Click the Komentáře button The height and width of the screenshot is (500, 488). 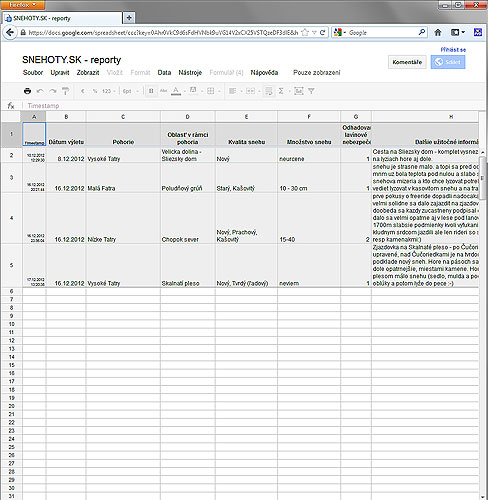407,62
